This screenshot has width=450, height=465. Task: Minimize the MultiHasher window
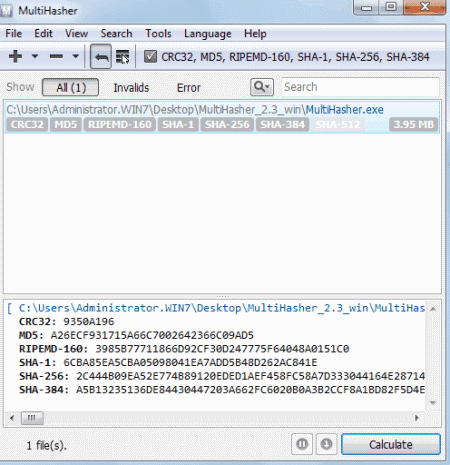[366, 8]
